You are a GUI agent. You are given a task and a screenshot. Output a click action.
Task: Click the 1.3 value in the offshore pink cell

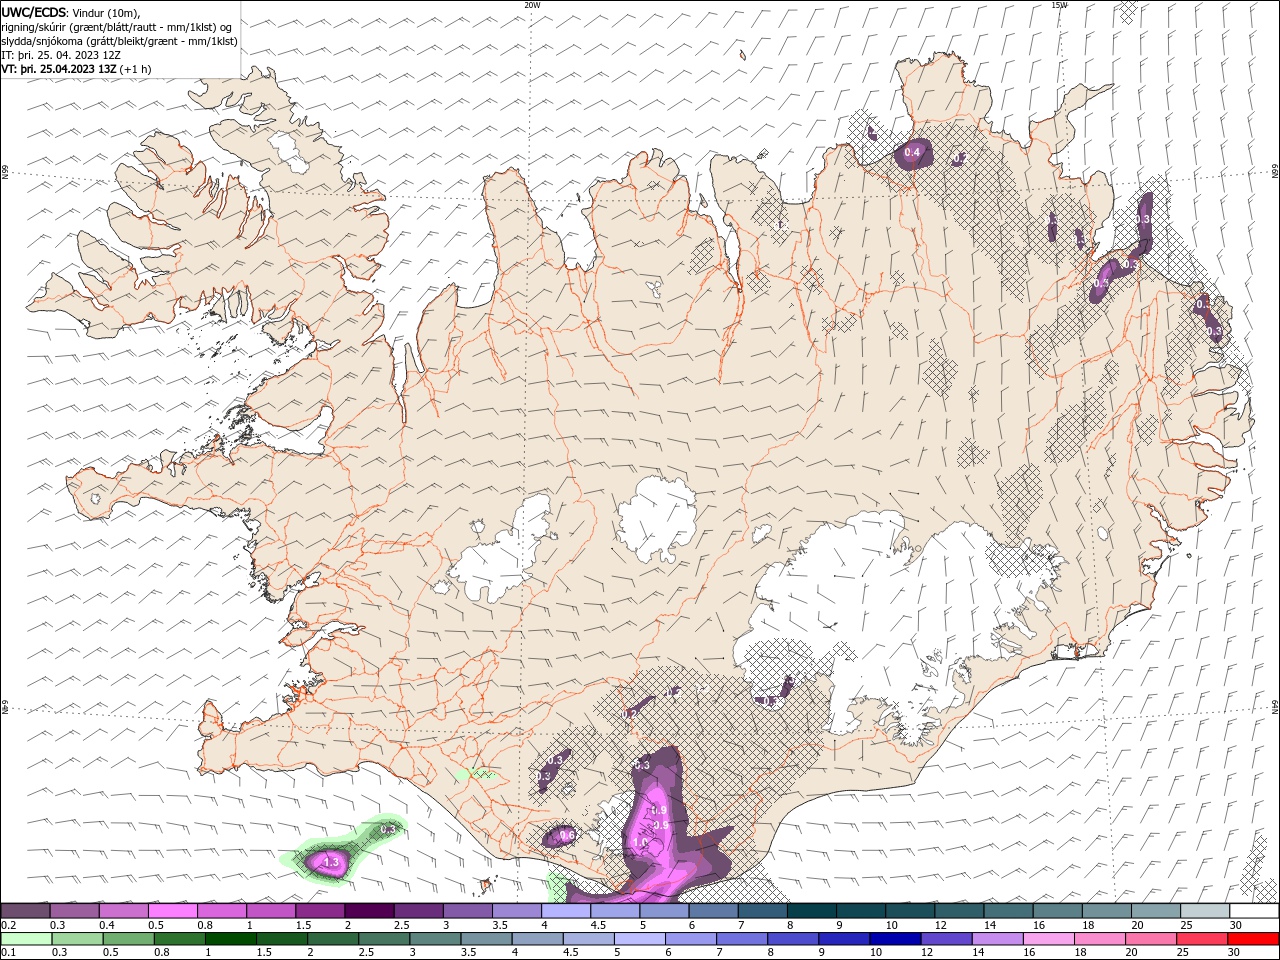coord(332,861)
